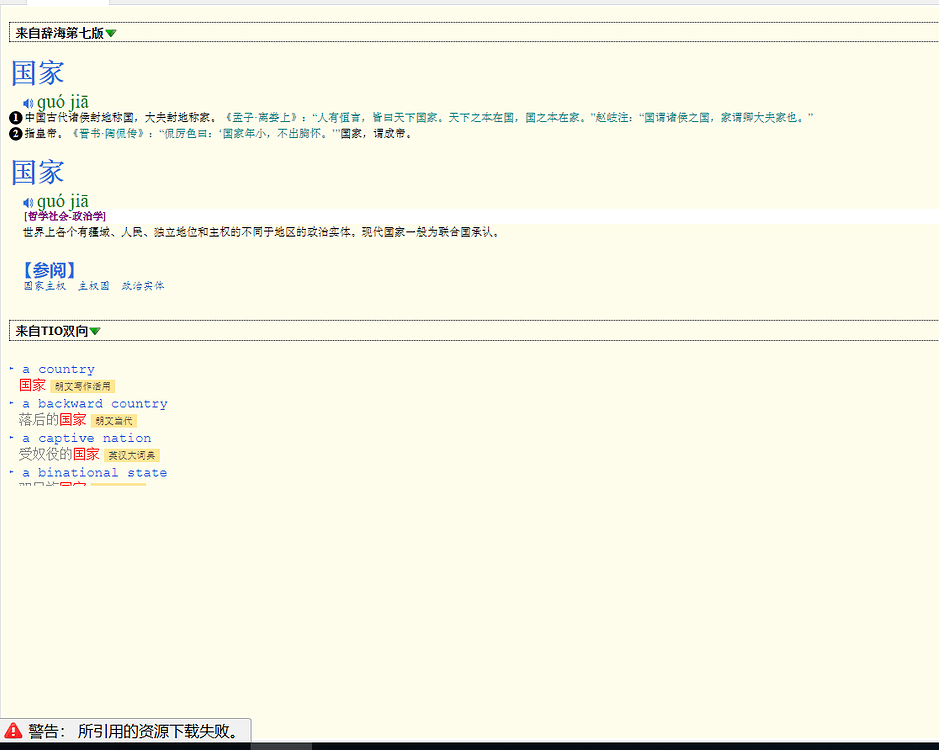Screen dimensions: 939x750
Task: Click the definition starting 世界上各个有疆域
Action: pos(262,232)
